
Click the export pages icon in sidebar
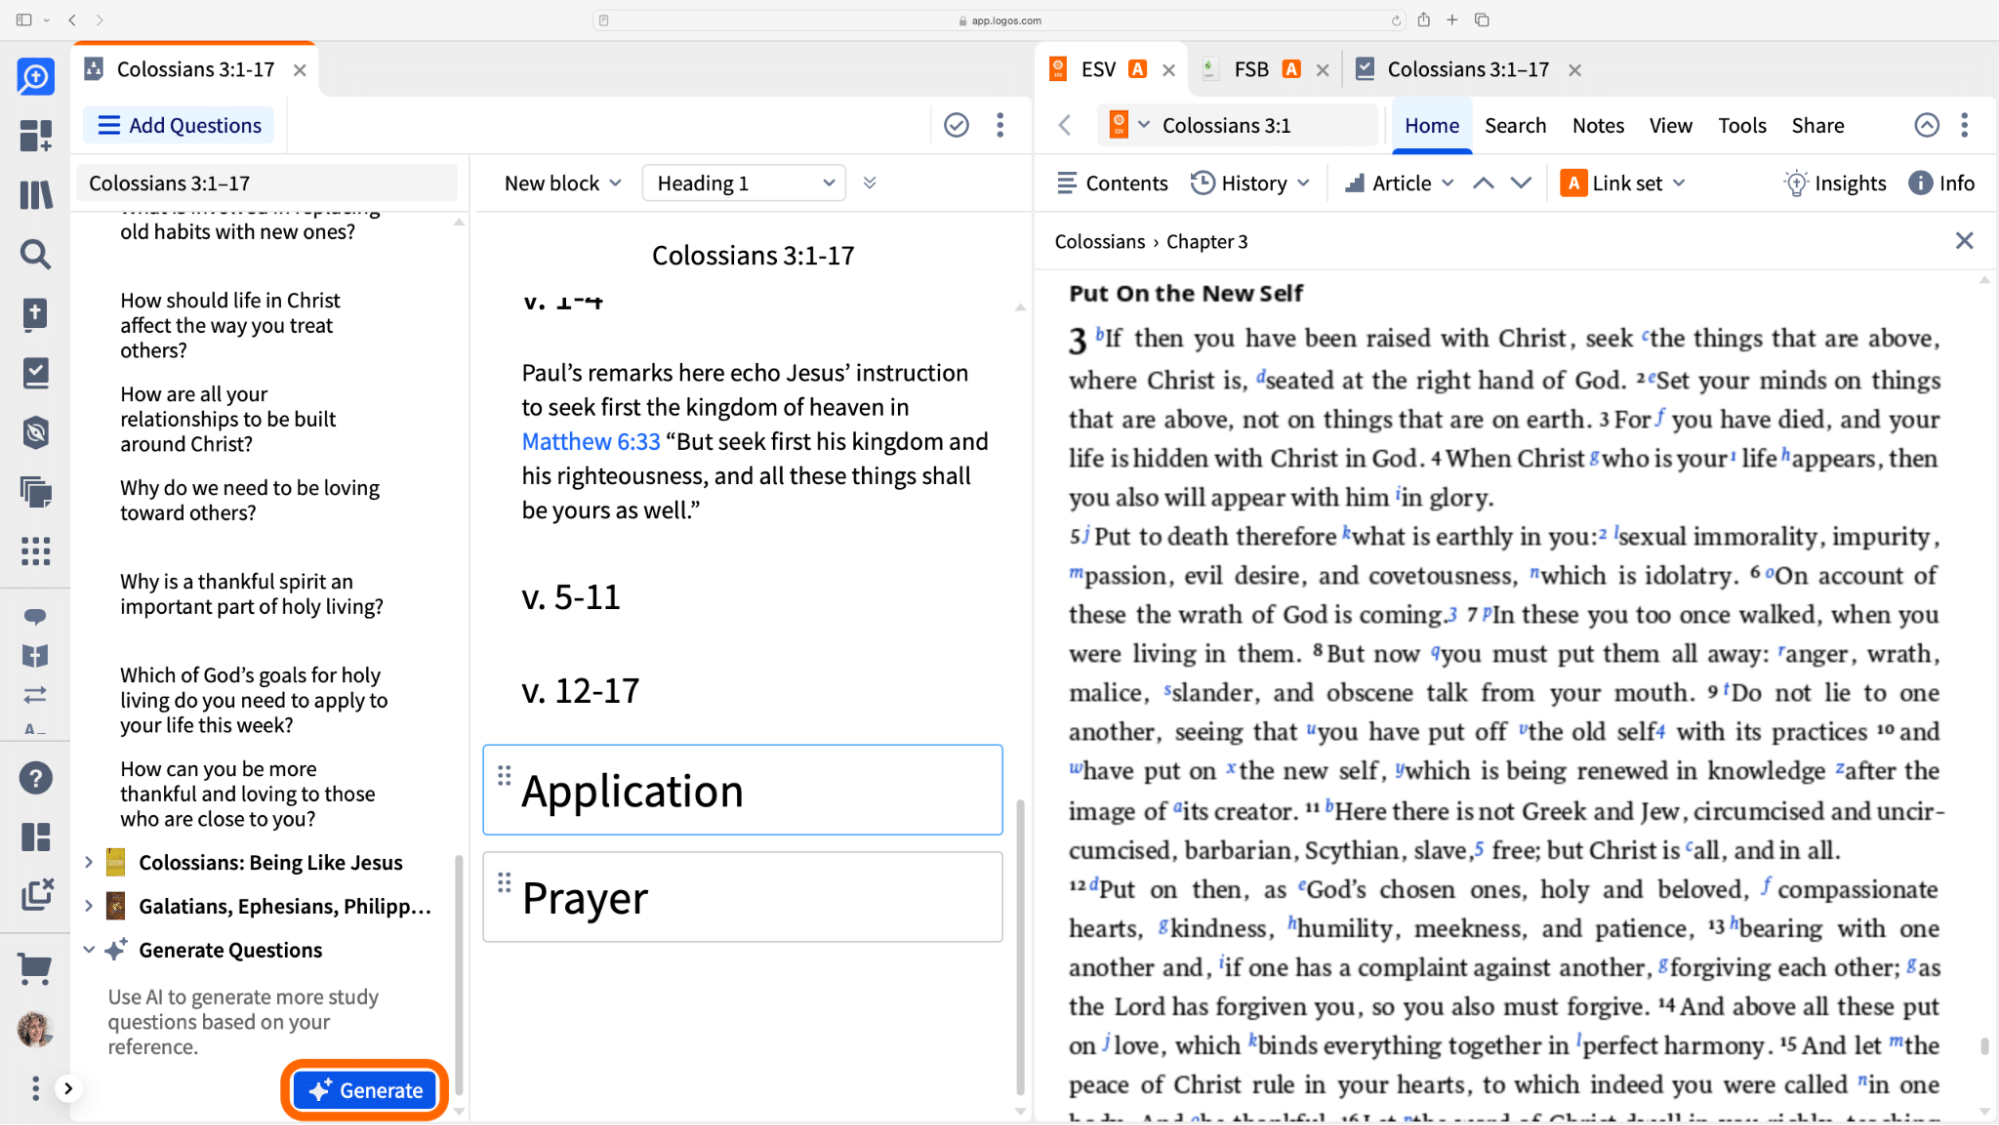point(36,894)
